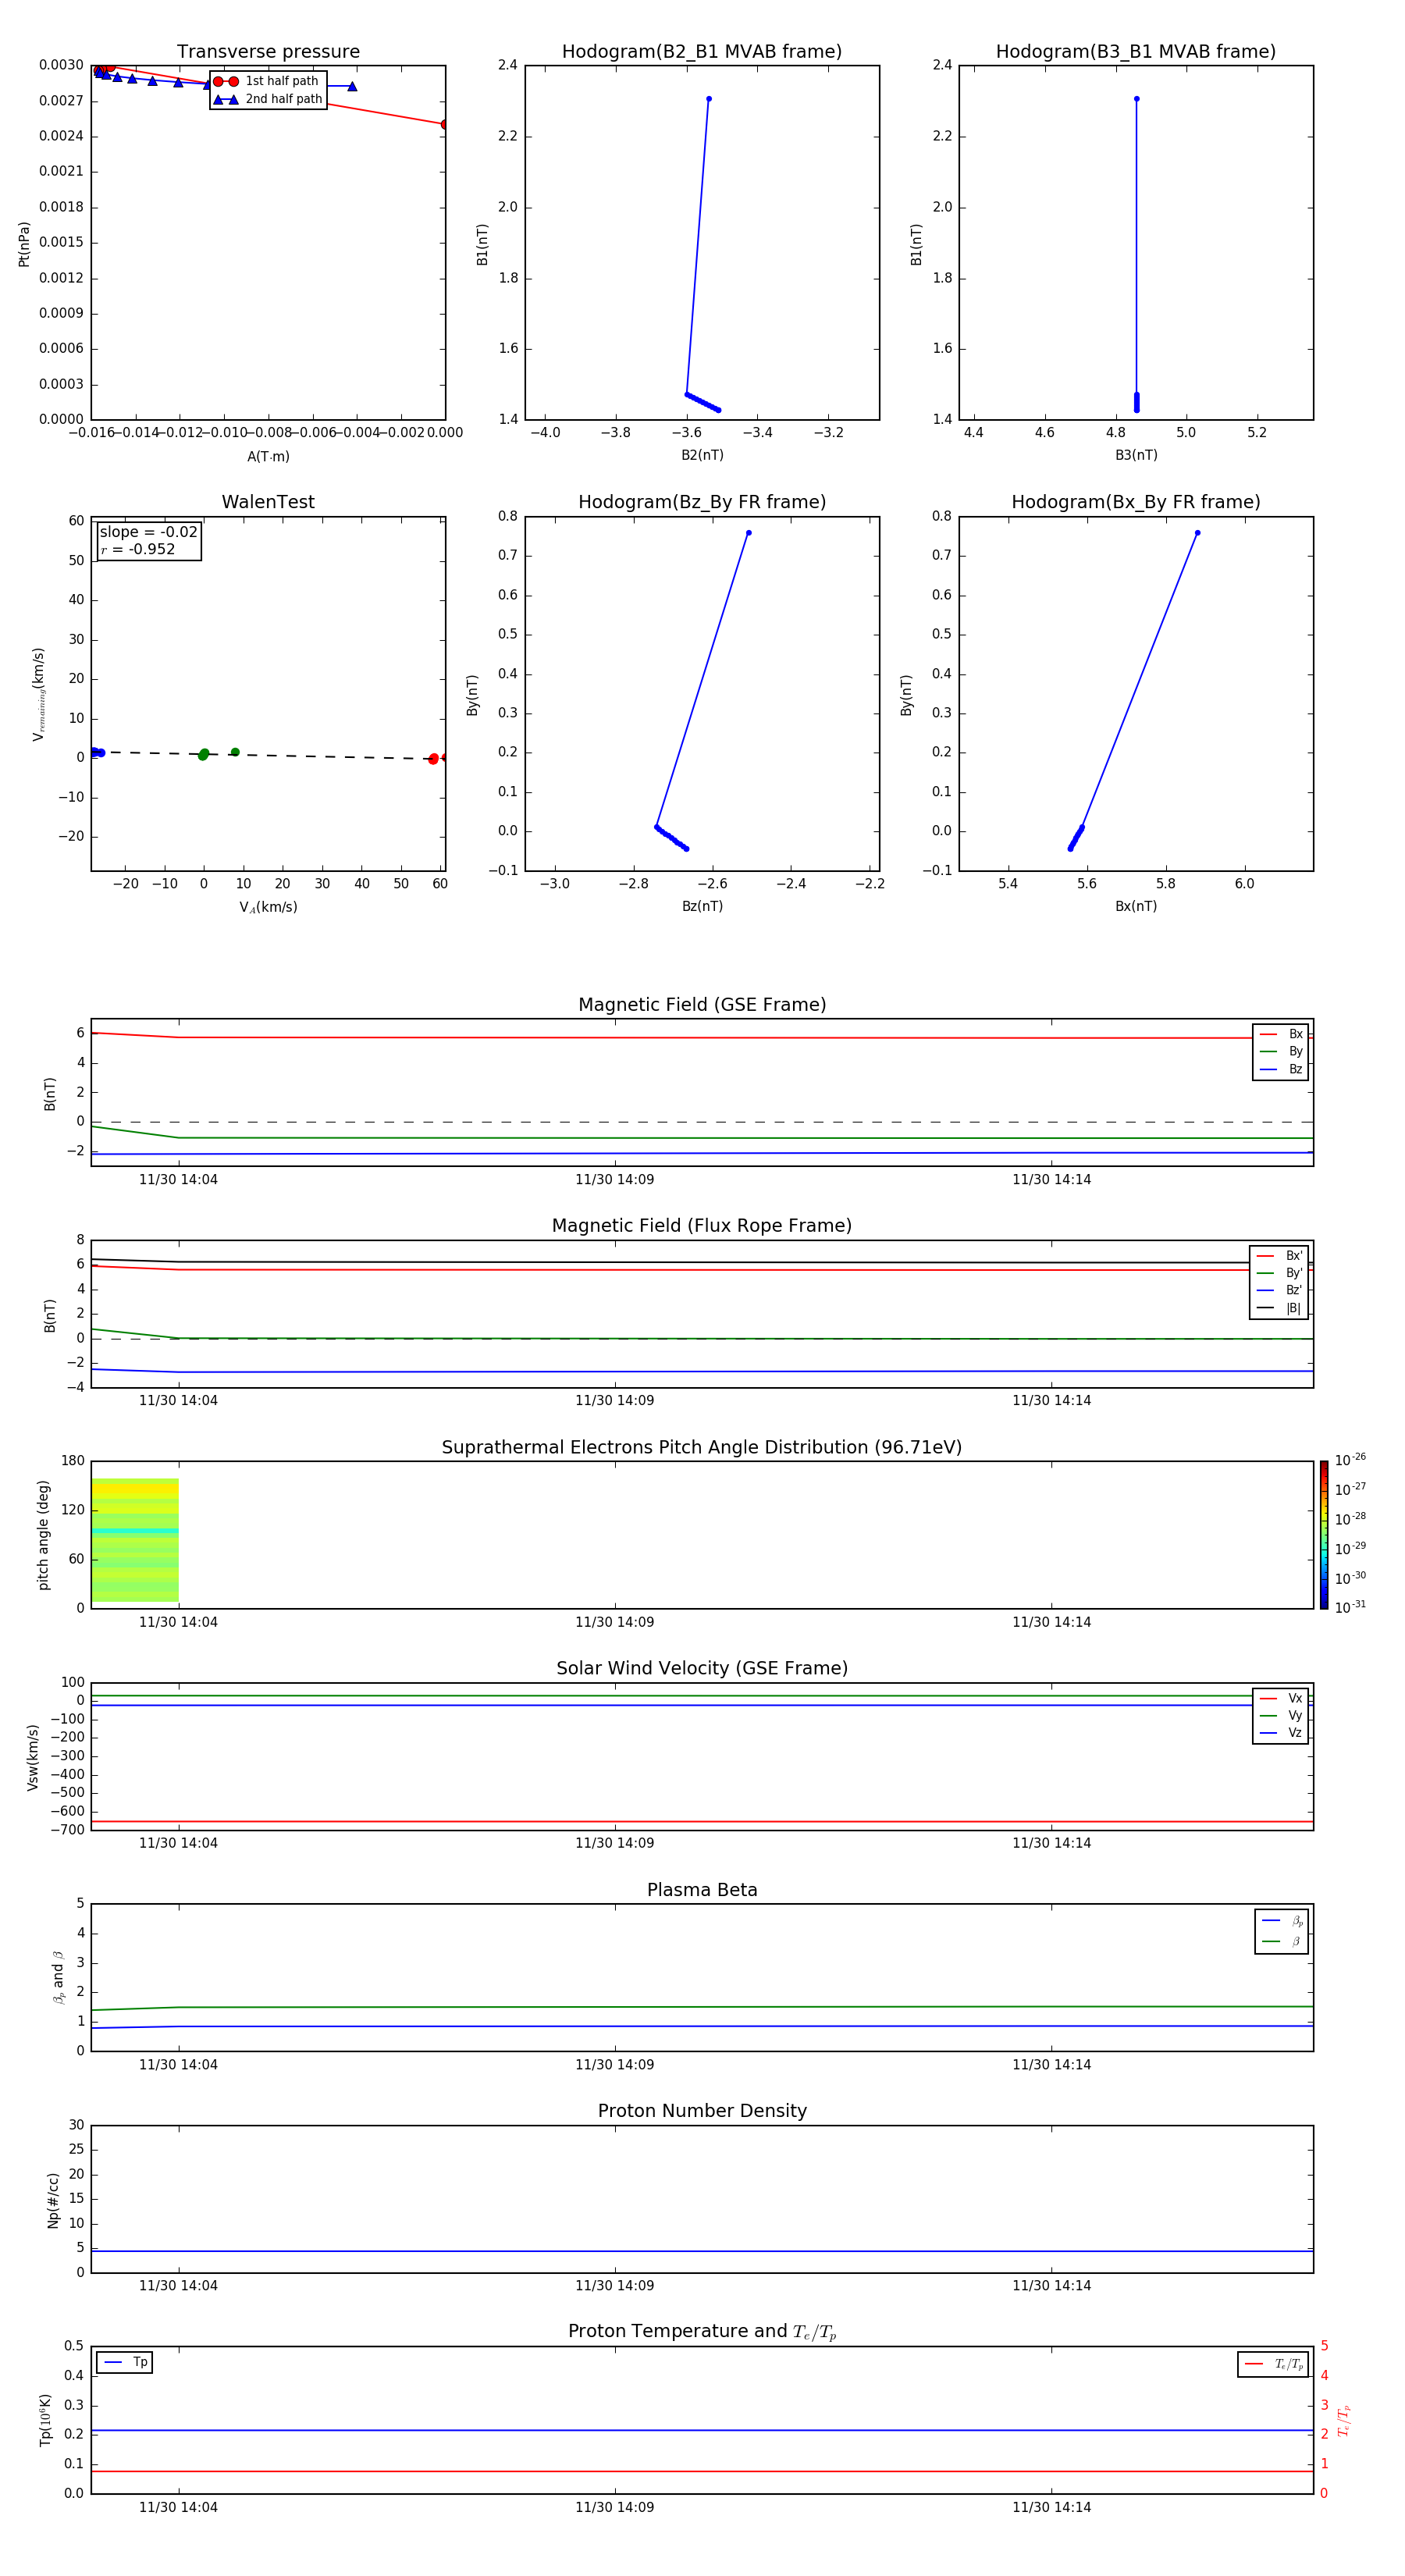1405x2576 pixels.
Task: Click the large red dot in the WalenTest plot
Action: pyautogui.click(x=433, y=759)
